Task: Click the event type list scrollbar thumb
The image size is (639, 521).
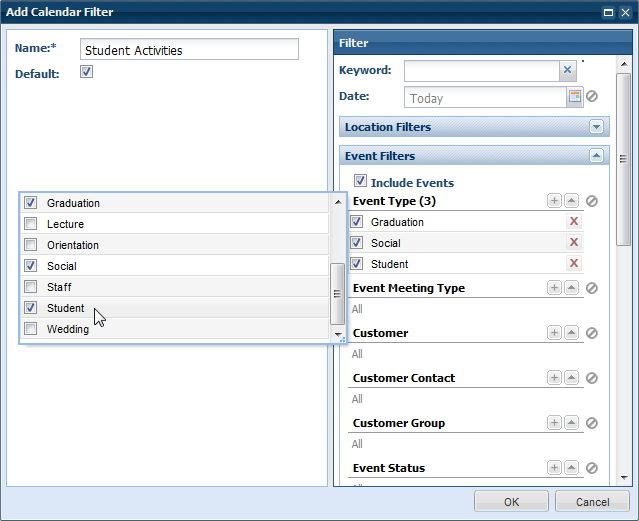Action: [337, 292]
